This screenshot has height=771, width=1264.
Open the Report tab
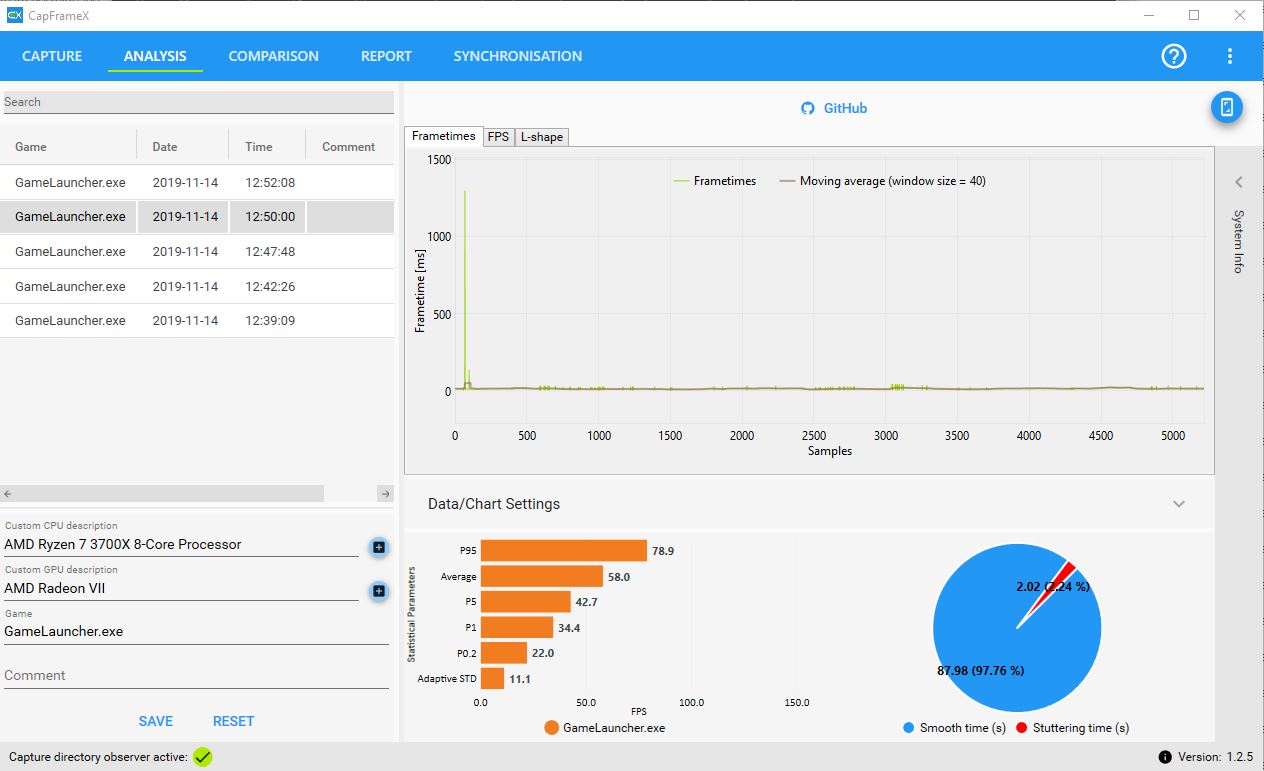click(386, 56)
